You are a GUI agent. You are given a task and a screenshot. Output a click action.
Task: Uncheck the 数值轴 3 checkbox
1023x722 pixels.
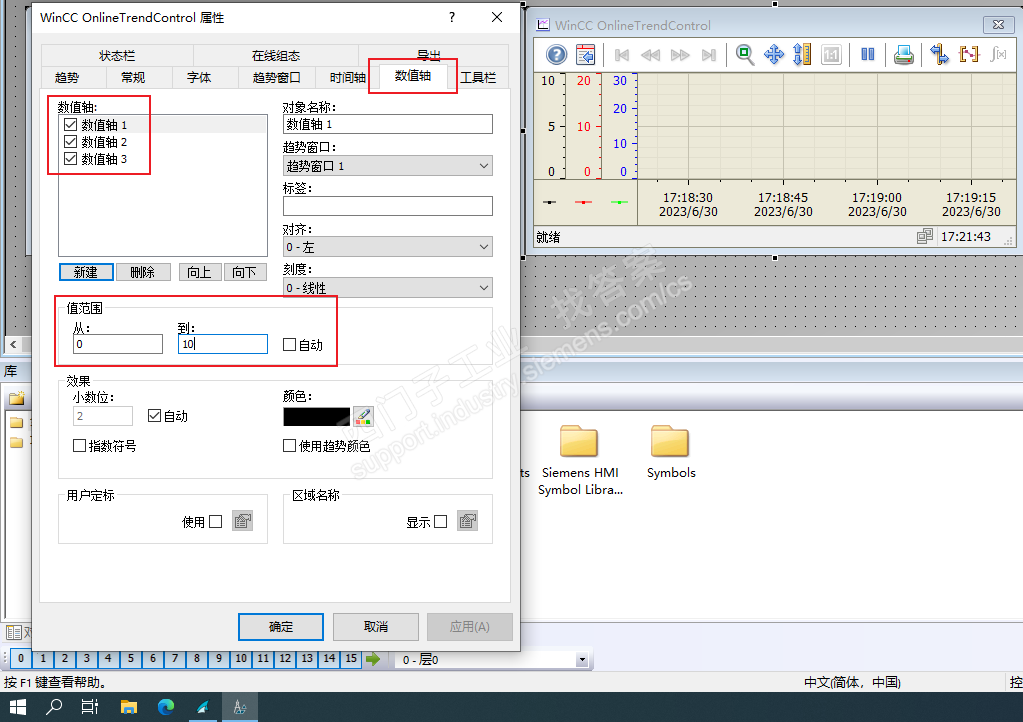click(70, 158)
